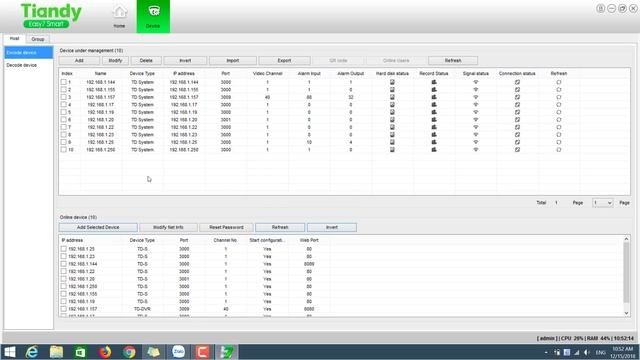
Task: Click Modify Net Info button
Action: (168, 227)
